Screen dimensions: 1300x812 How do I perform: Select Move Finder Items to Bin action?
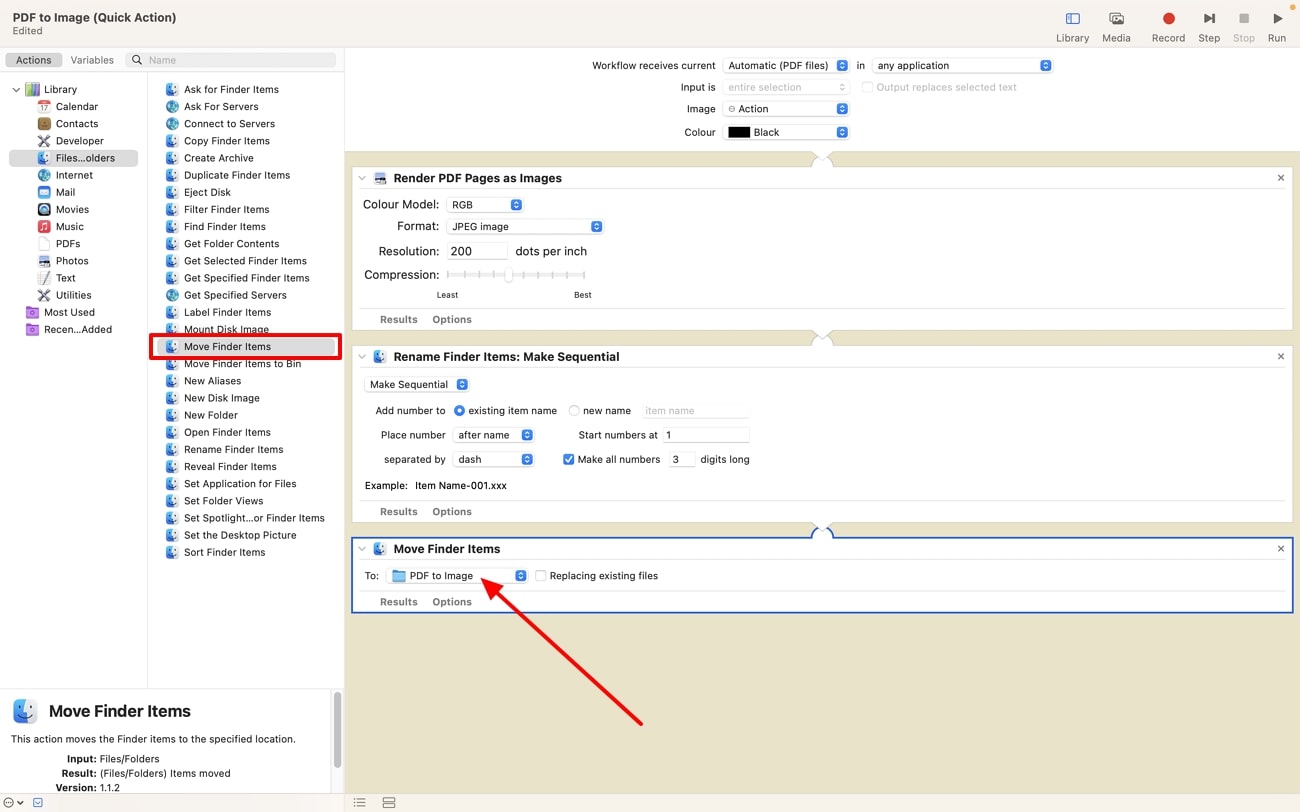click(242, 364)
